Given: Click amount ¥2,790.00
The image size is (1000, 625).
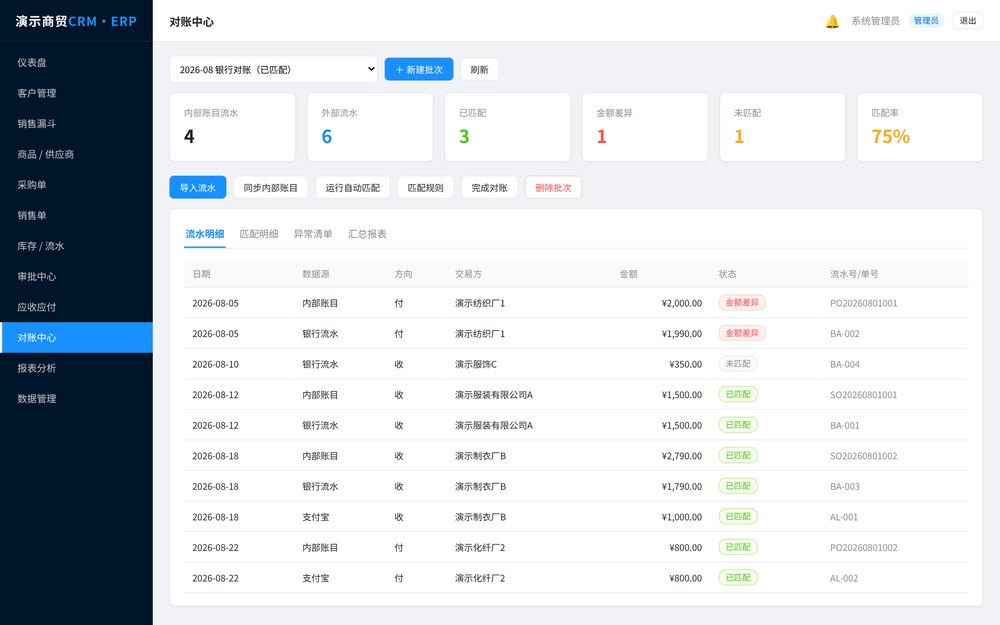Looking at the screenshot, I should 682,456.
